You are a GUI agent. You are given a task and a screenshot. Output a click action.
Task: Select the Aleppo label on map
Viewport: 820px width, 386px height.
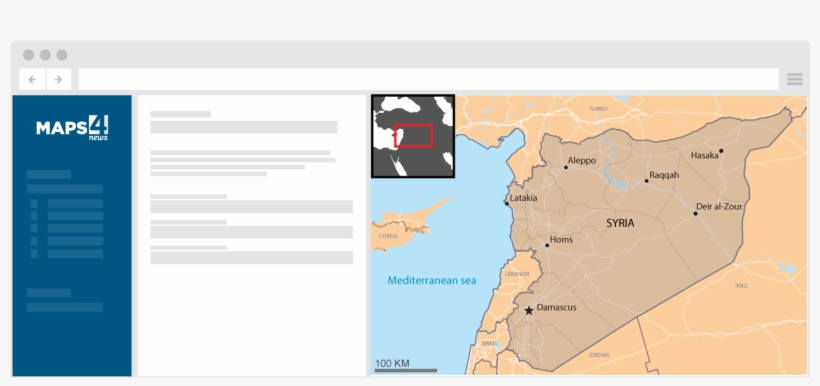(x=582, y=161)
